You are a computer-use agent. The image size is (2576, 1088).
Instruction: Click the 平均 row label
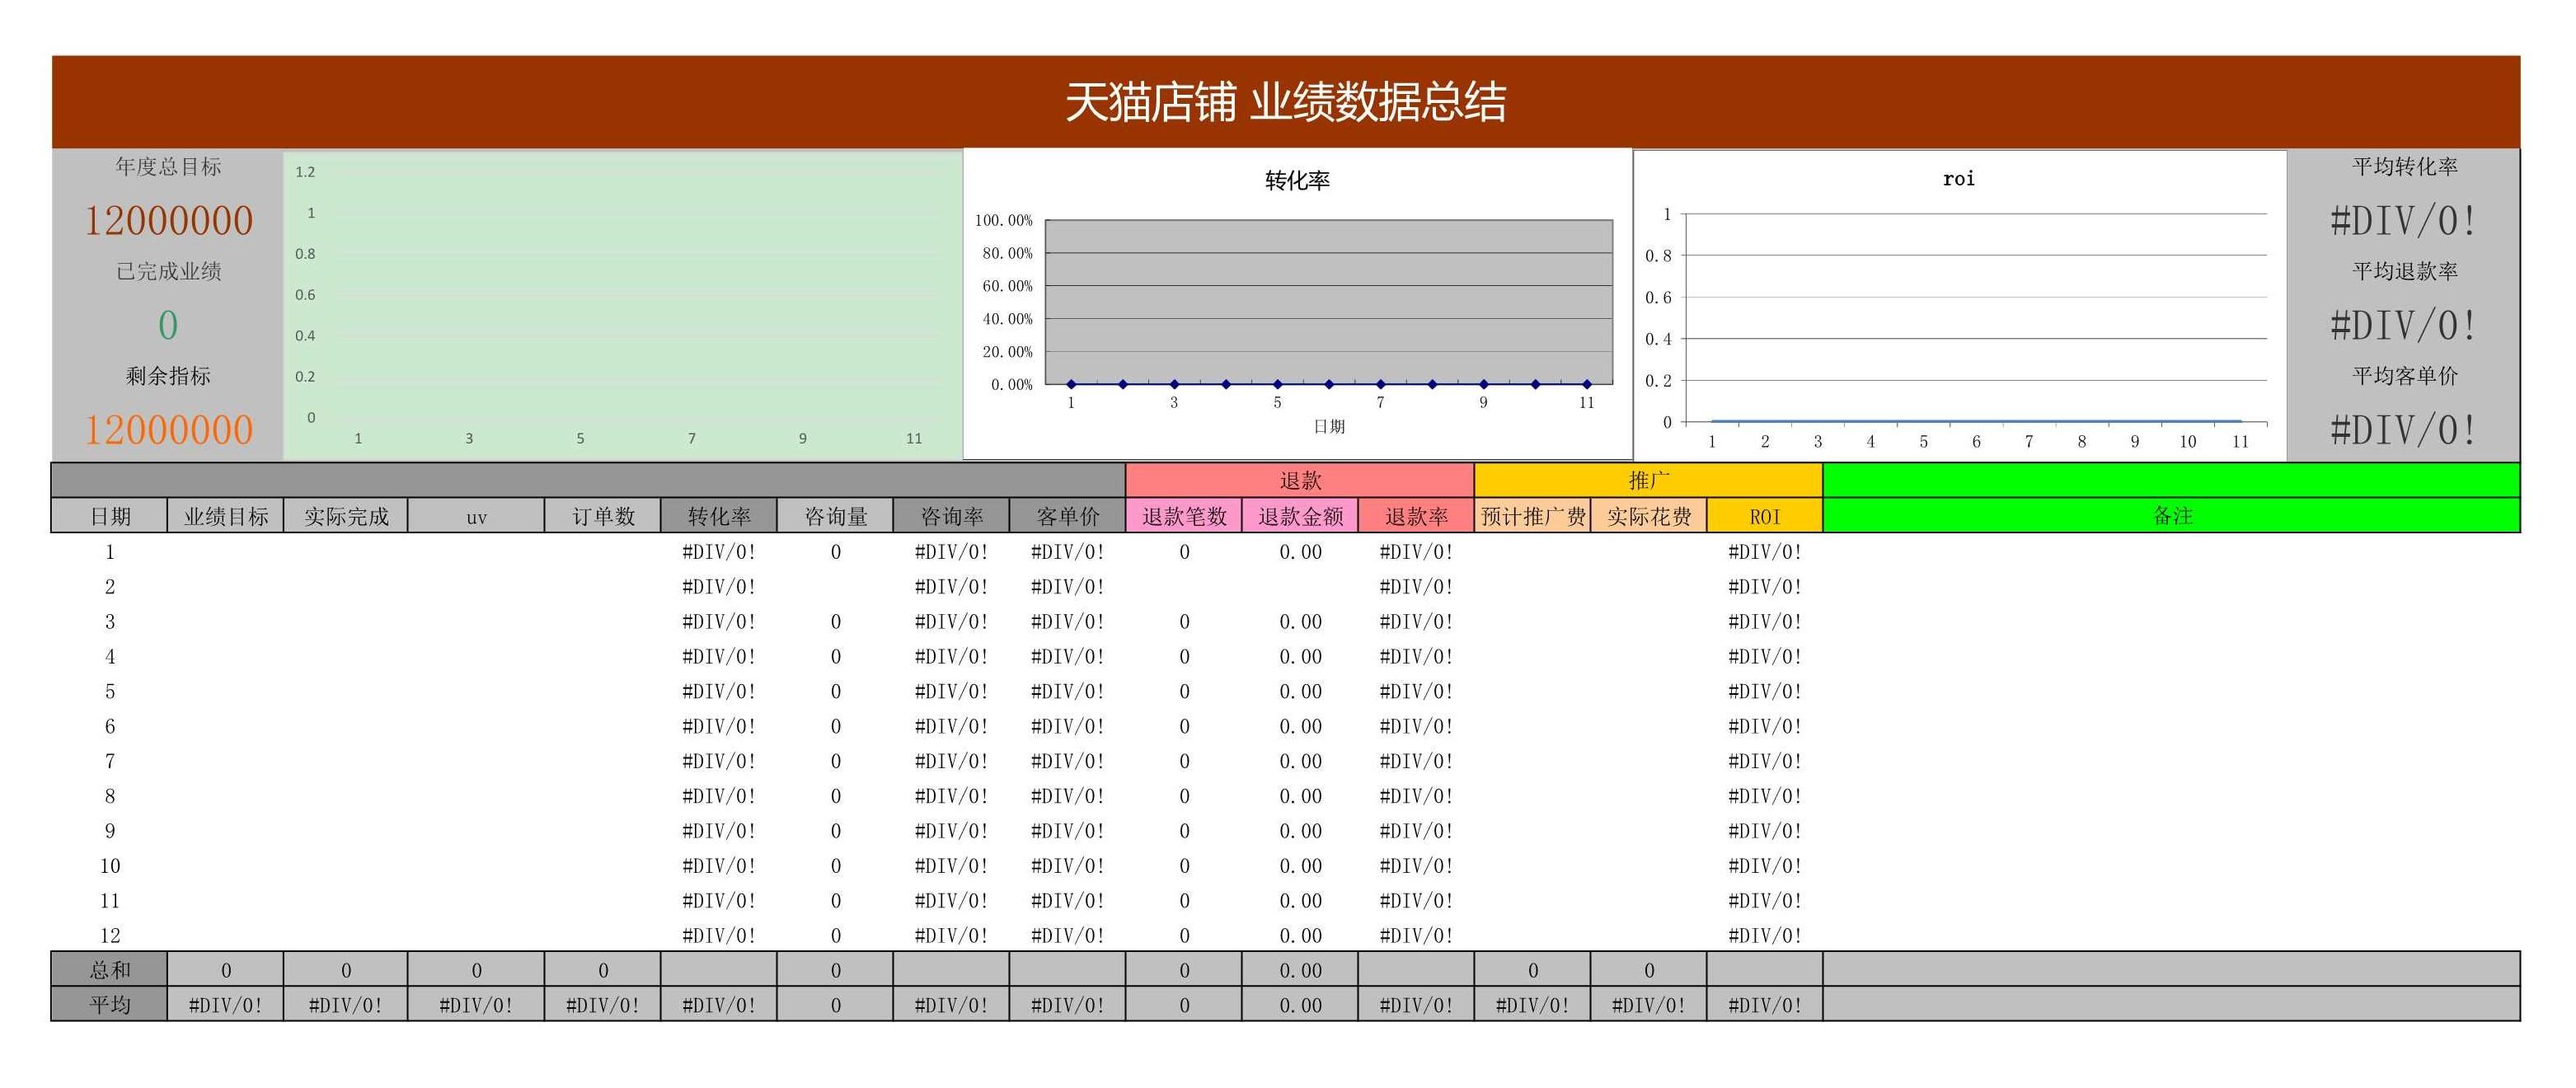tap(110, 1004)
